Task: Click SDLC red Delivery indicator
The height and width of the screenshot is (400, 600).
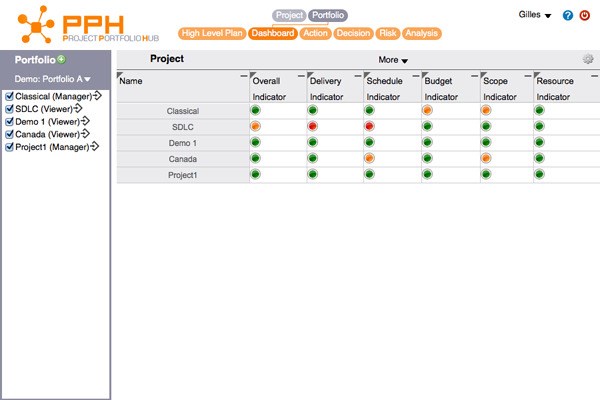Action: point(313,126)
